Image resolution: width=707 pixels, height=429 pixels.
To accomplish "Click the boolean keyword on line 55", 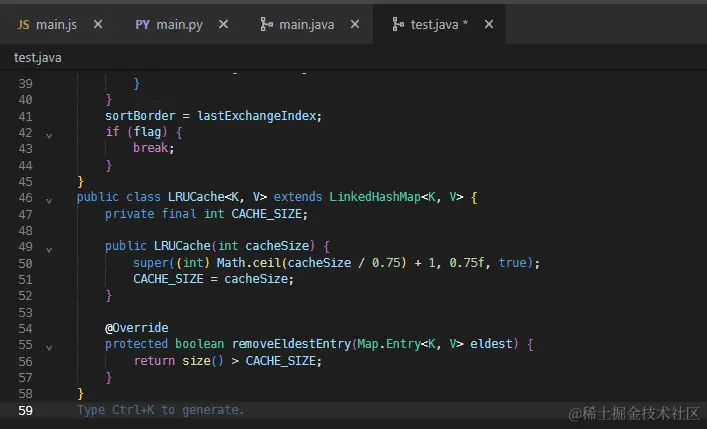I will (199, 344).
